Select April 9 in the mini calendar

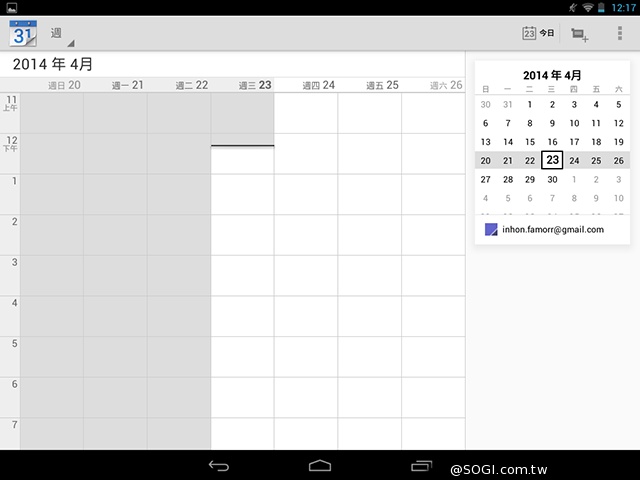552,123
